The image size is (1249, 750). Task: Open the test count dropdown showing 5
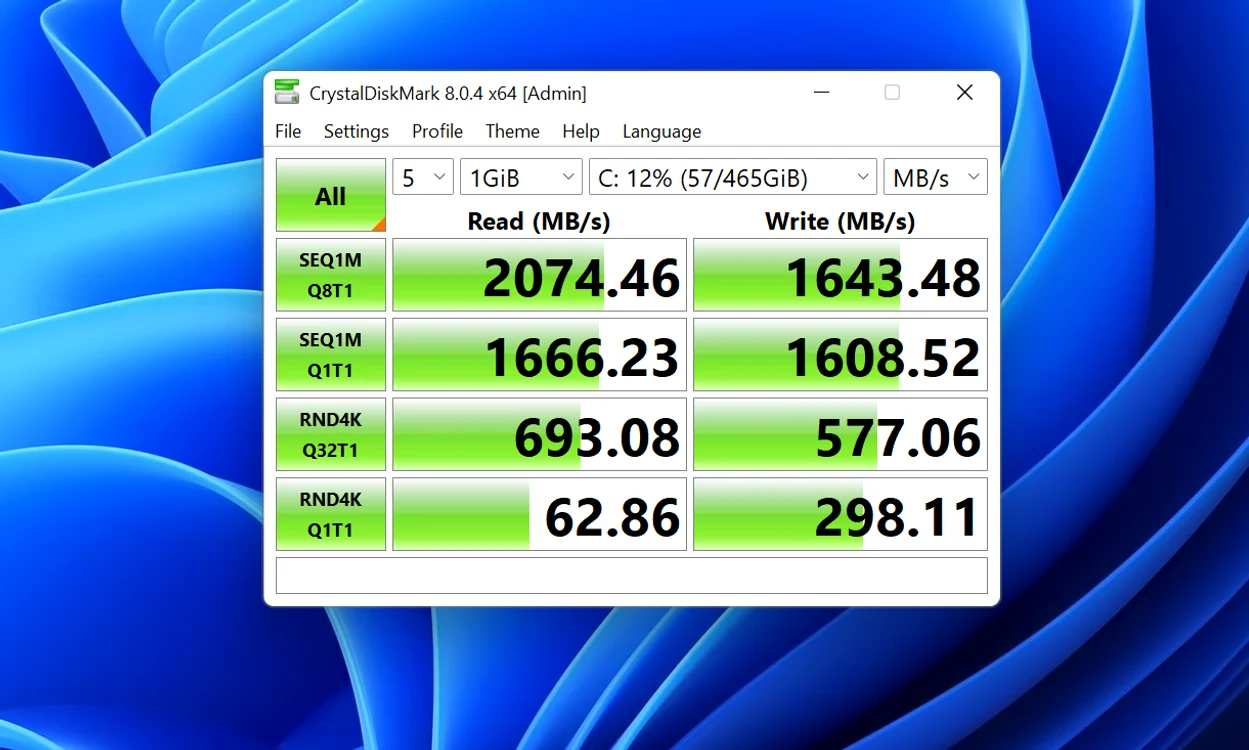coord(423,177)
